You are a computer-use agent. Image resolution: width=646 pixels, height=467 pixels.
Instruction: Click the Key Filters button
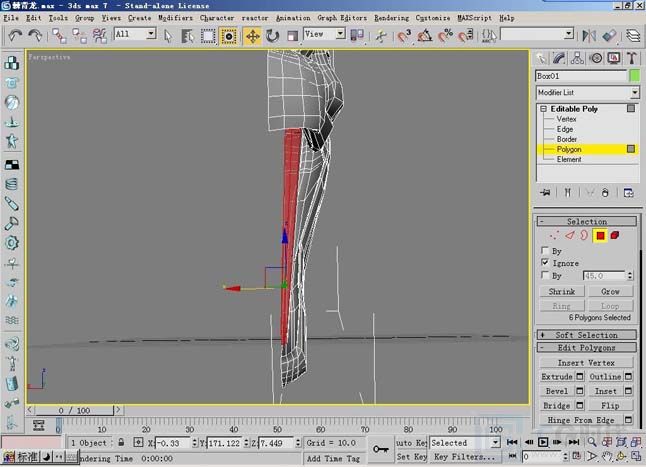pyautogui.click(x=464, y=457)
